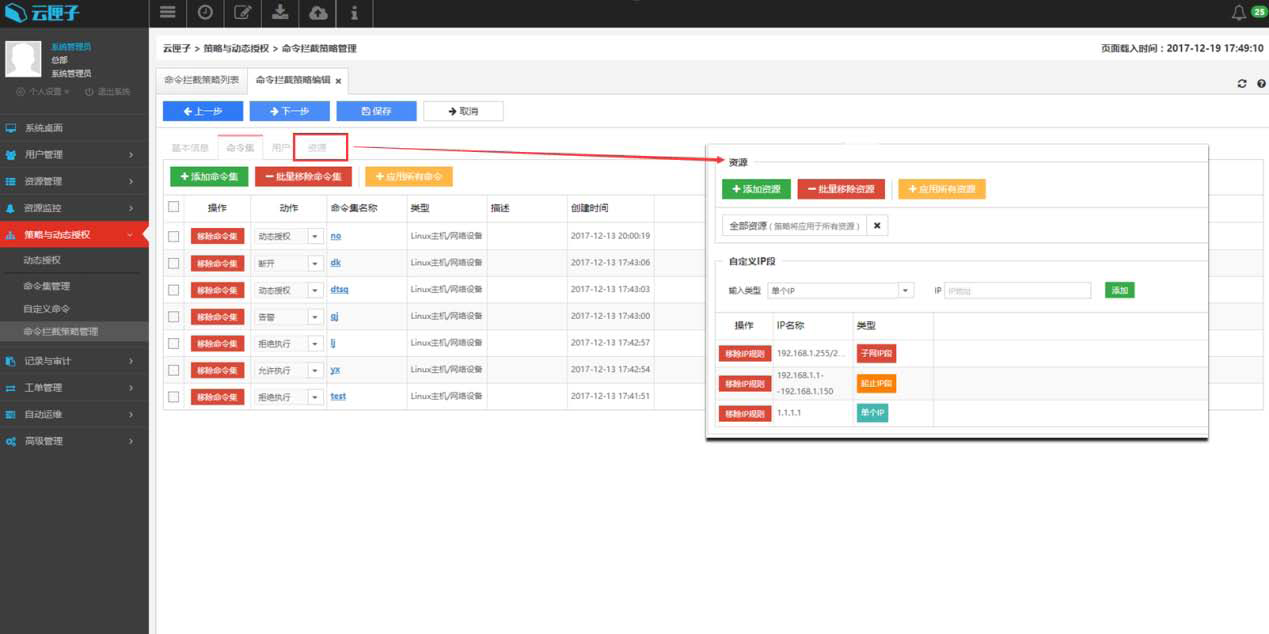Click 移除命令集 button in row lj
1269x634 pixels.
coord(217,343)
